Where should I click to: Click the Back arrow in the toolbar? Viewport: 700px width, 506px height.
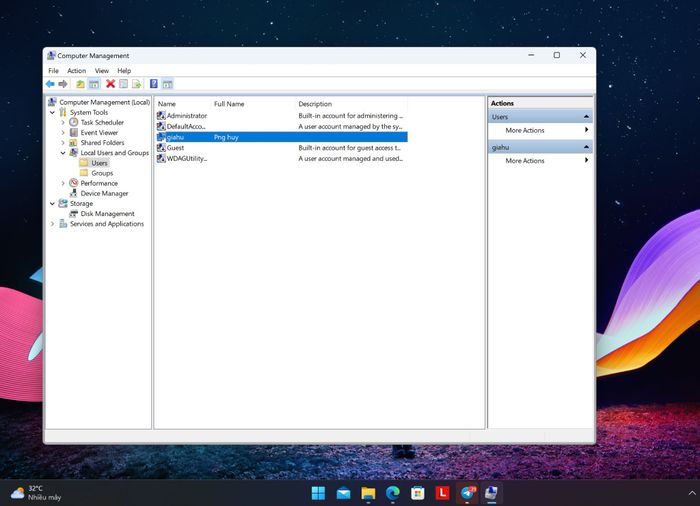click(x=50, y=84)
